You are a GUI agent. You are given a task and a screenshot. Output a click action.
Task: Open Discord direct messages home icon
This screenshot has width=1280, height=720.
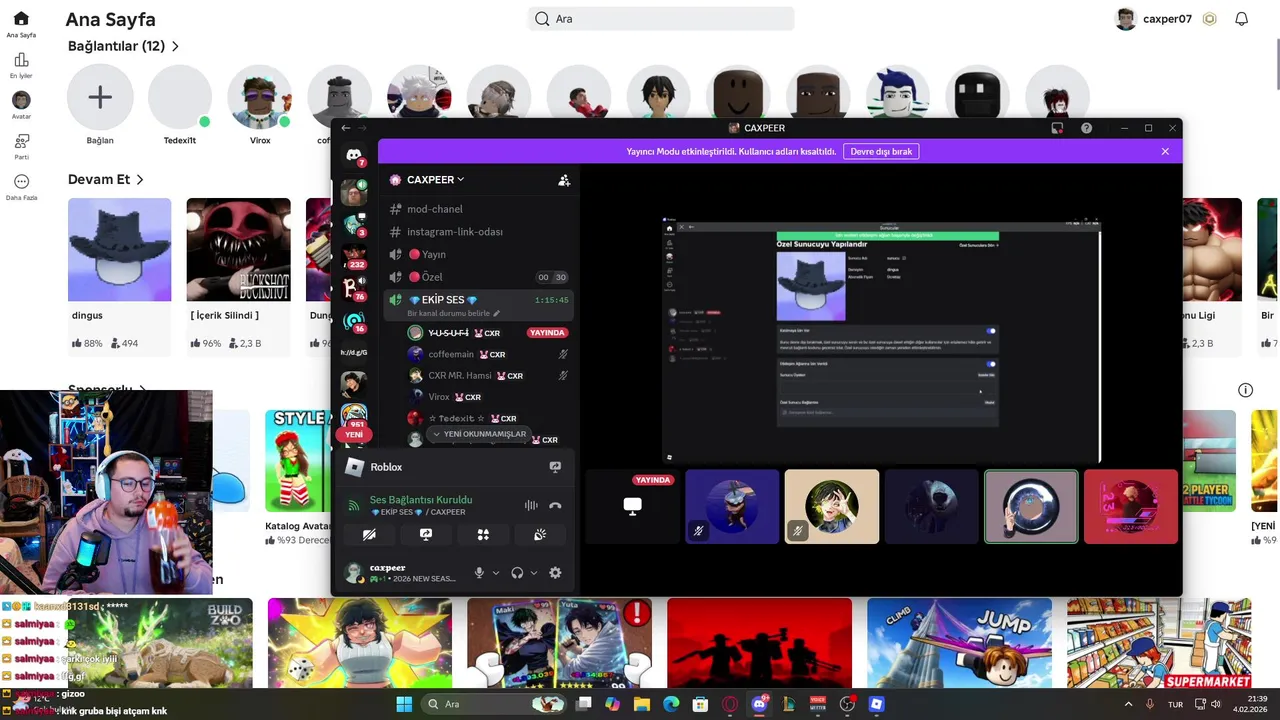pos(354,155)
